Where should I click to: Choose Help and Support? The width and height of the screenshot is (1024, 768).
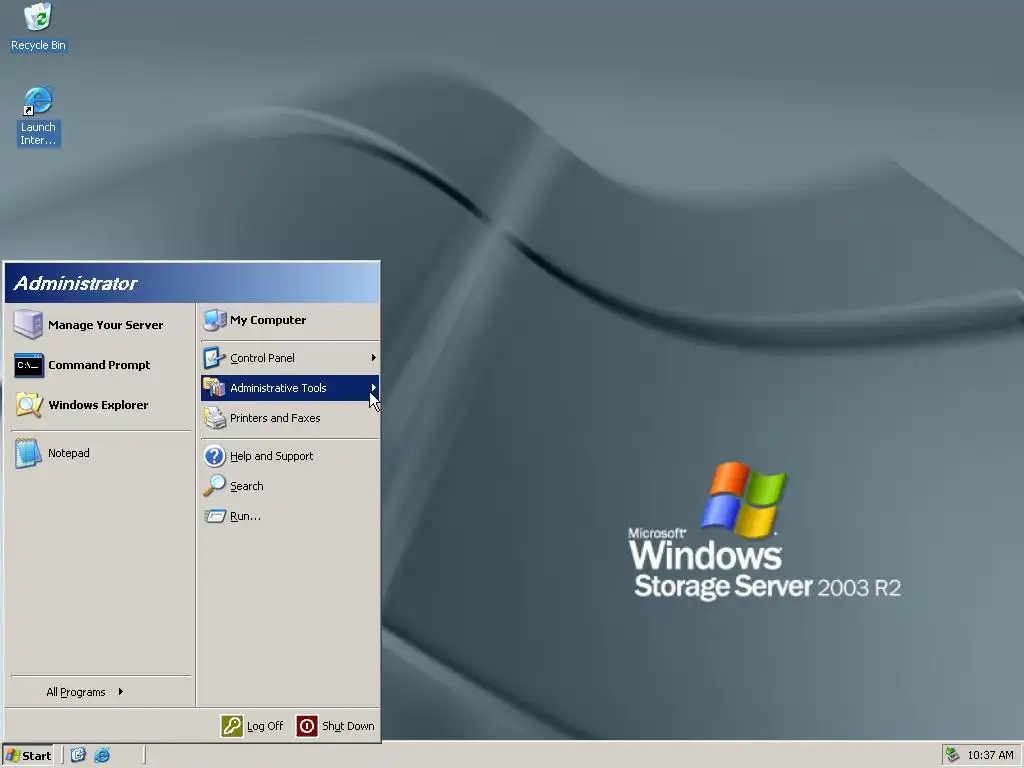click(x=290, y=456)
